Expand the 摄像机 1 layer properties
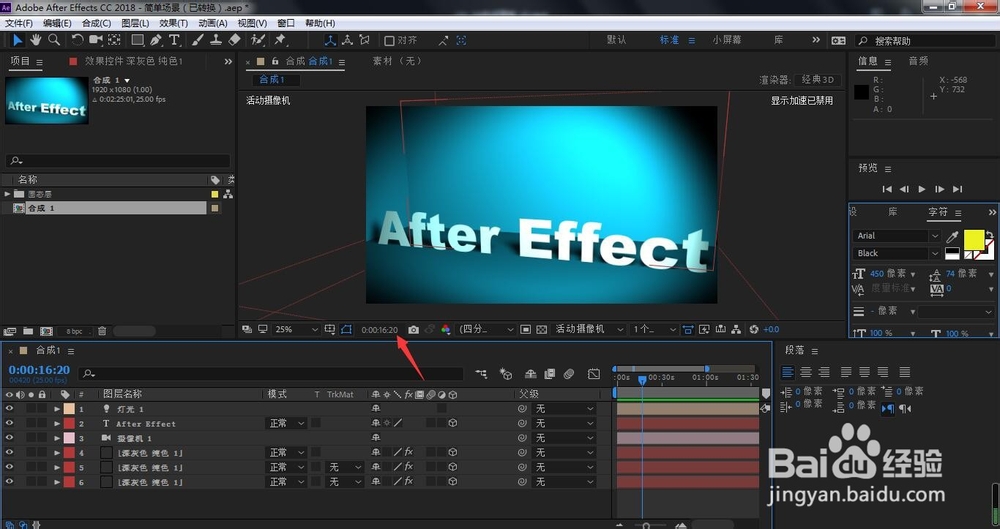1000x529 pixels. [57, 438]
